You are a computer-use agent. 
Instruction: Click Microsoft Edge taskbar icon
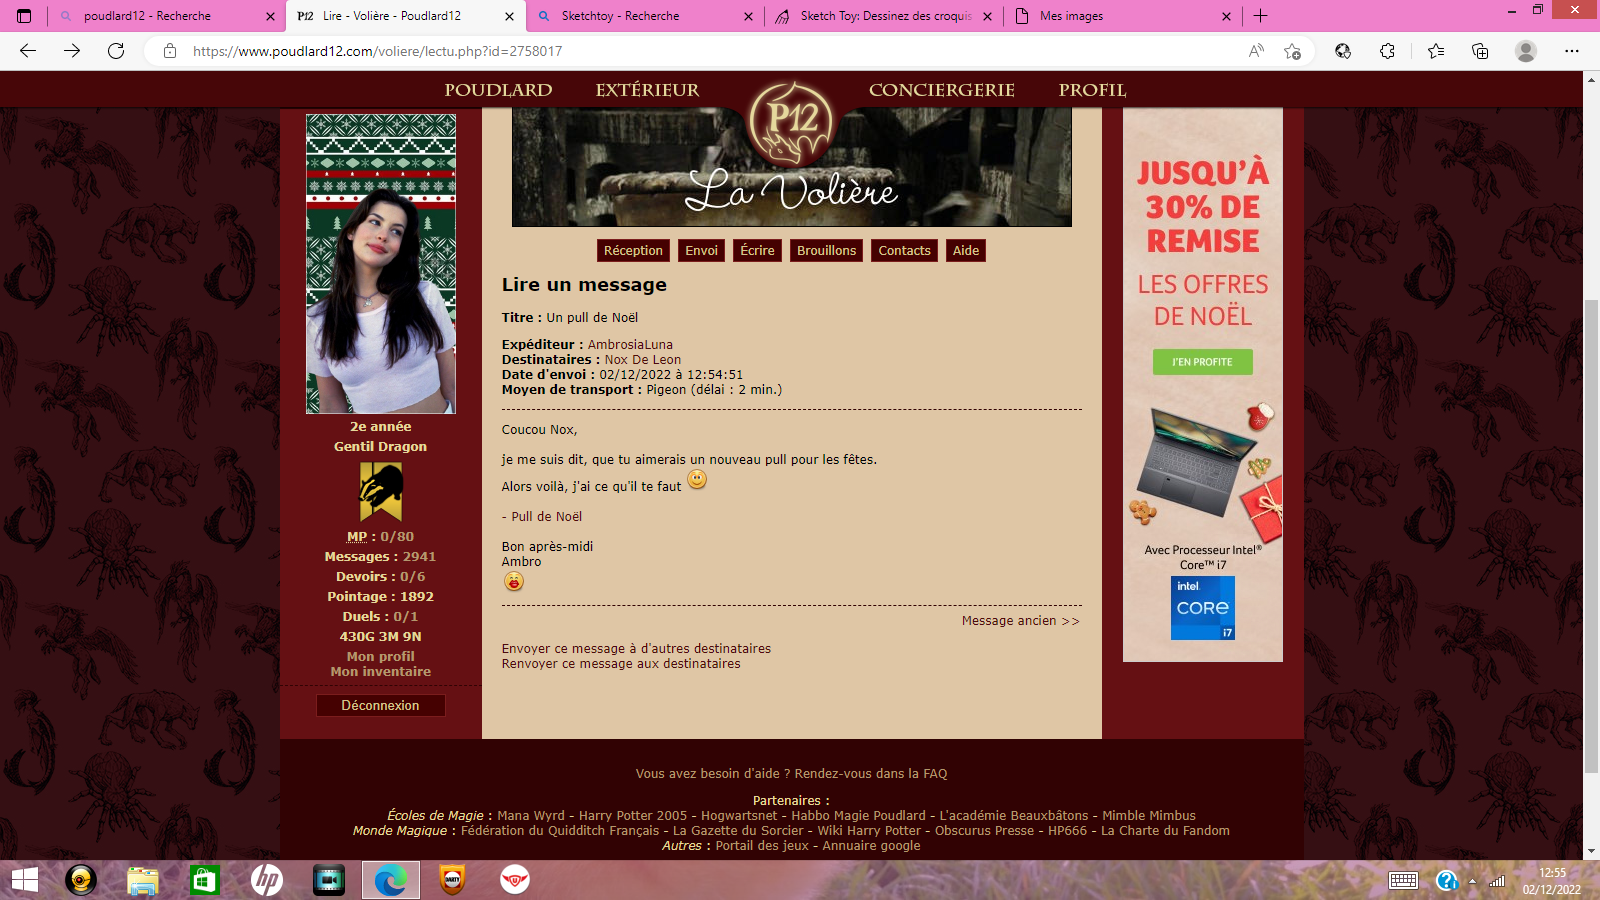click(391, 880)
